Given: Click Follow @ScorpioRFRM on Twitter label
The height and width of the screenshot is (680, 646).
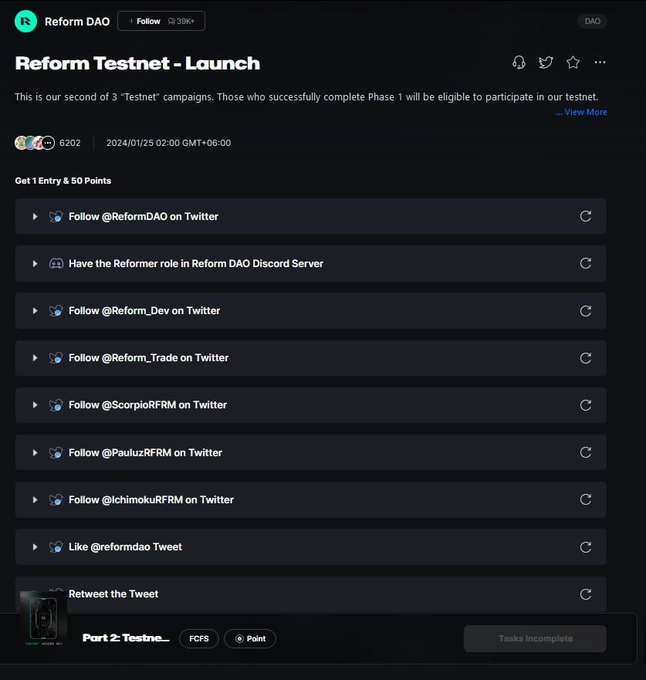Looking at the screenshot, I should [x=148, y=405].
